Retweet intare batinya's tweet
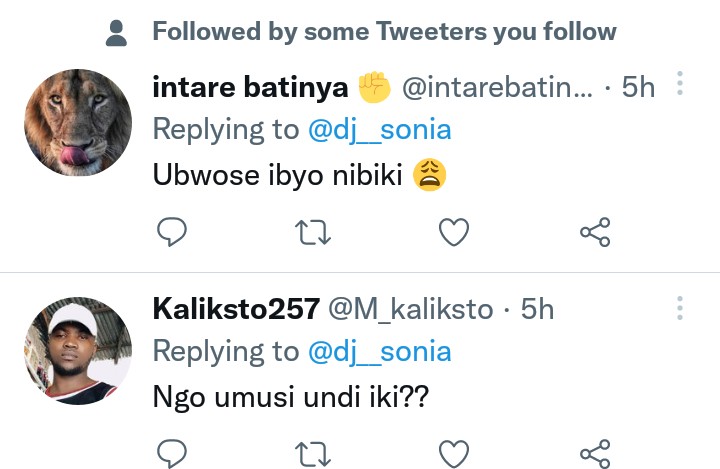720x469 pixels. 313,233
